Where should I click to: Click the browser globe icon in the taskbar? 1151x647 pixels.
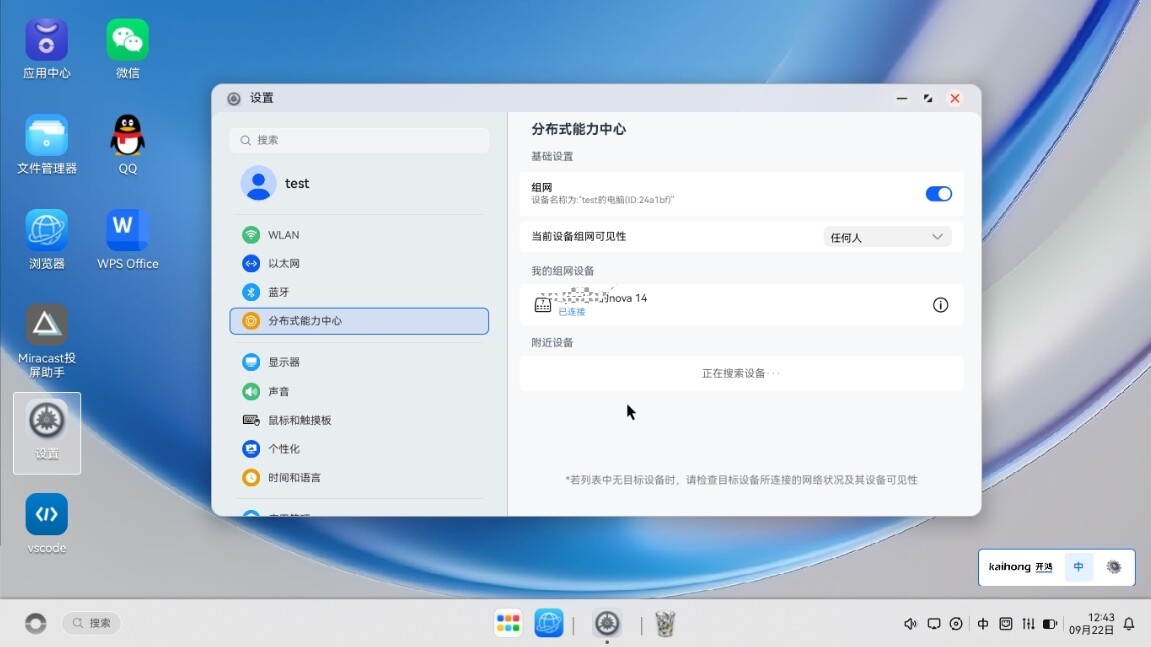pos(548,623)
